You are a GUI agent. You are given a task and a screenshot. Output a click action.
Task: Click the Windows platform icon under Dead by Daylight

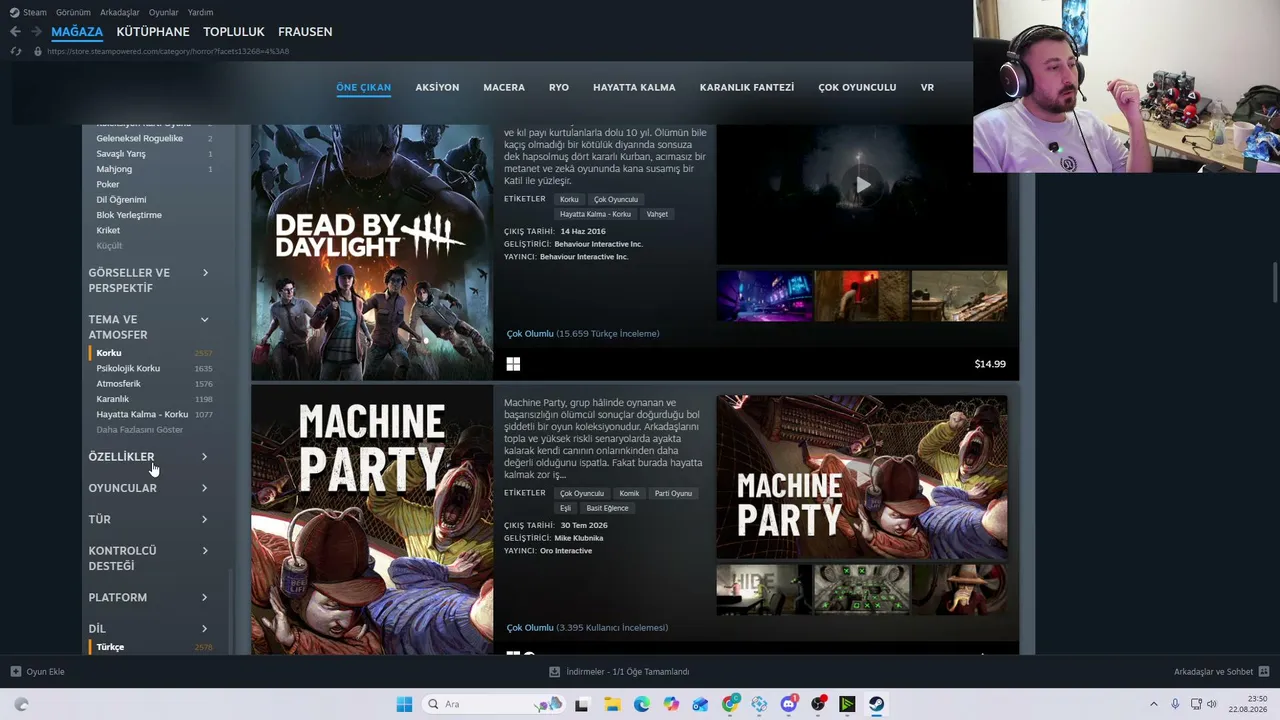pyautogui.click(x=513, y=364)
